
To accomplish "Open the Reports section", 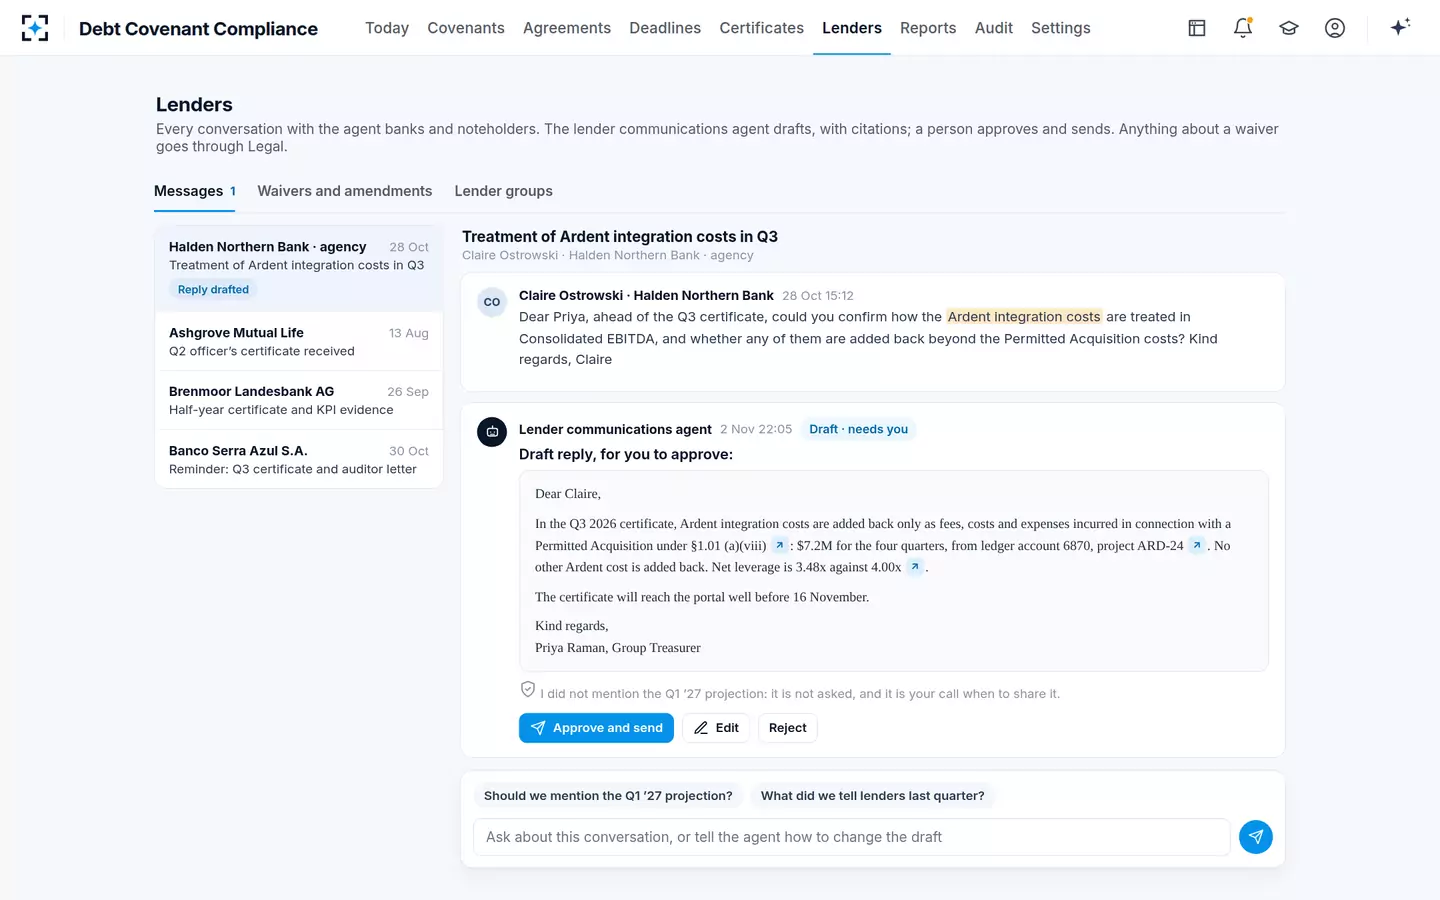I will (x=928, y=28).
